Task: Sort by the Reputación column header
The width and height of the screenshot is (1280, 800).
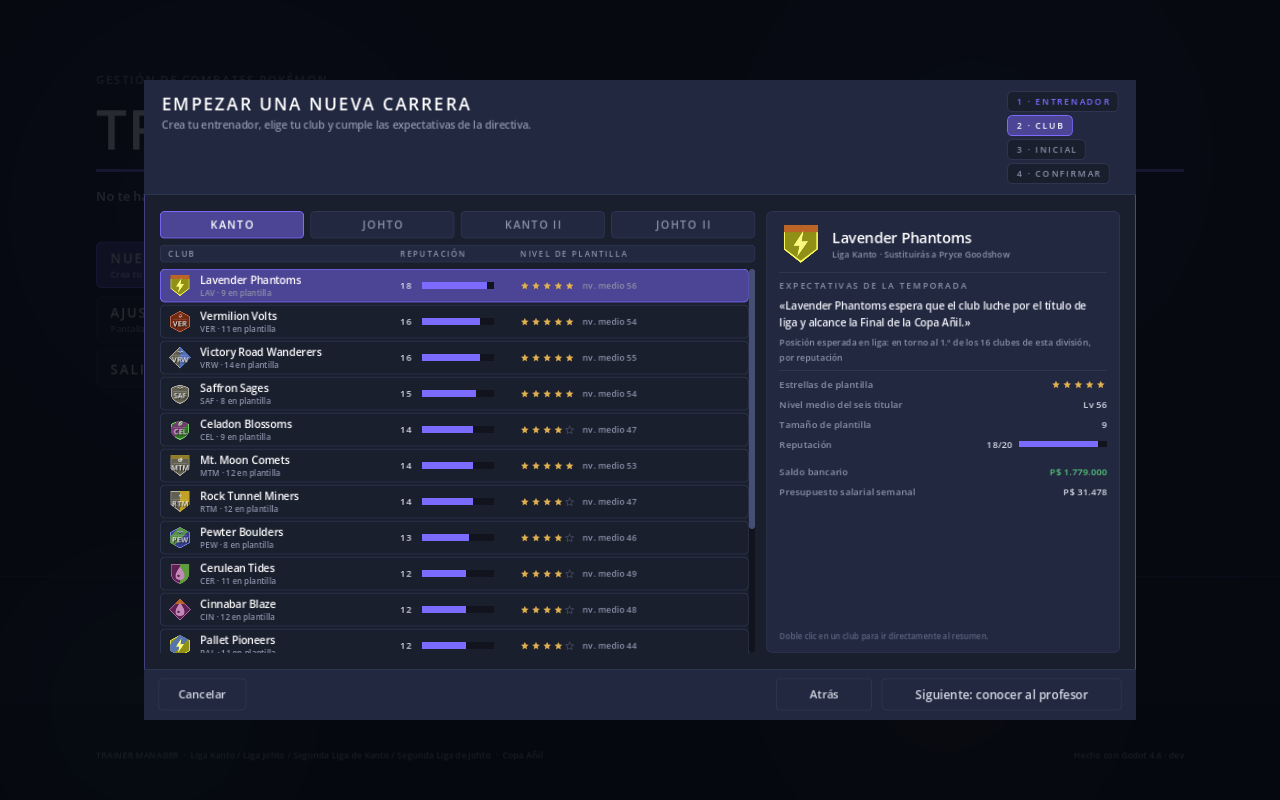Action: pyautogui.click(x=433, y=254)
